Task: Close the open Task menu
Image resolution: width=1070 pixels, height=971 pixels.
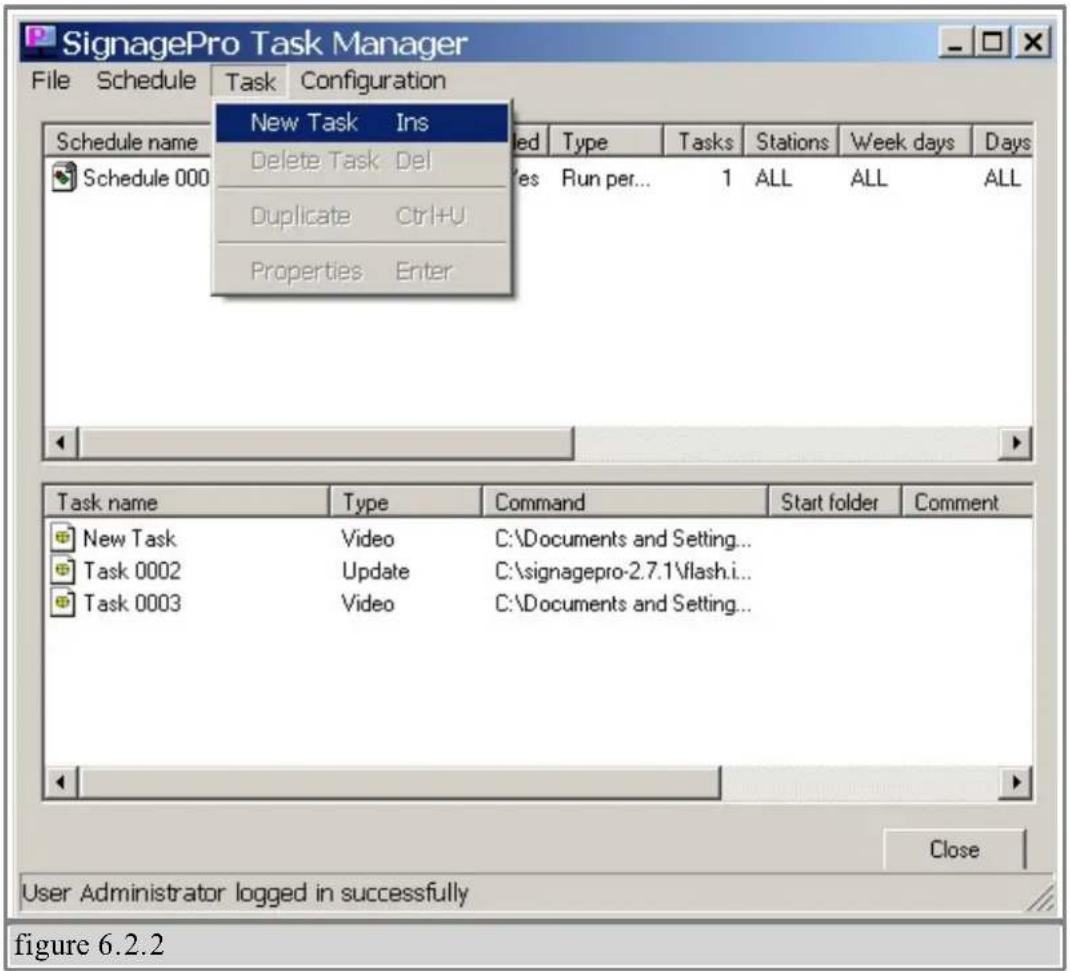Action: 250,82
